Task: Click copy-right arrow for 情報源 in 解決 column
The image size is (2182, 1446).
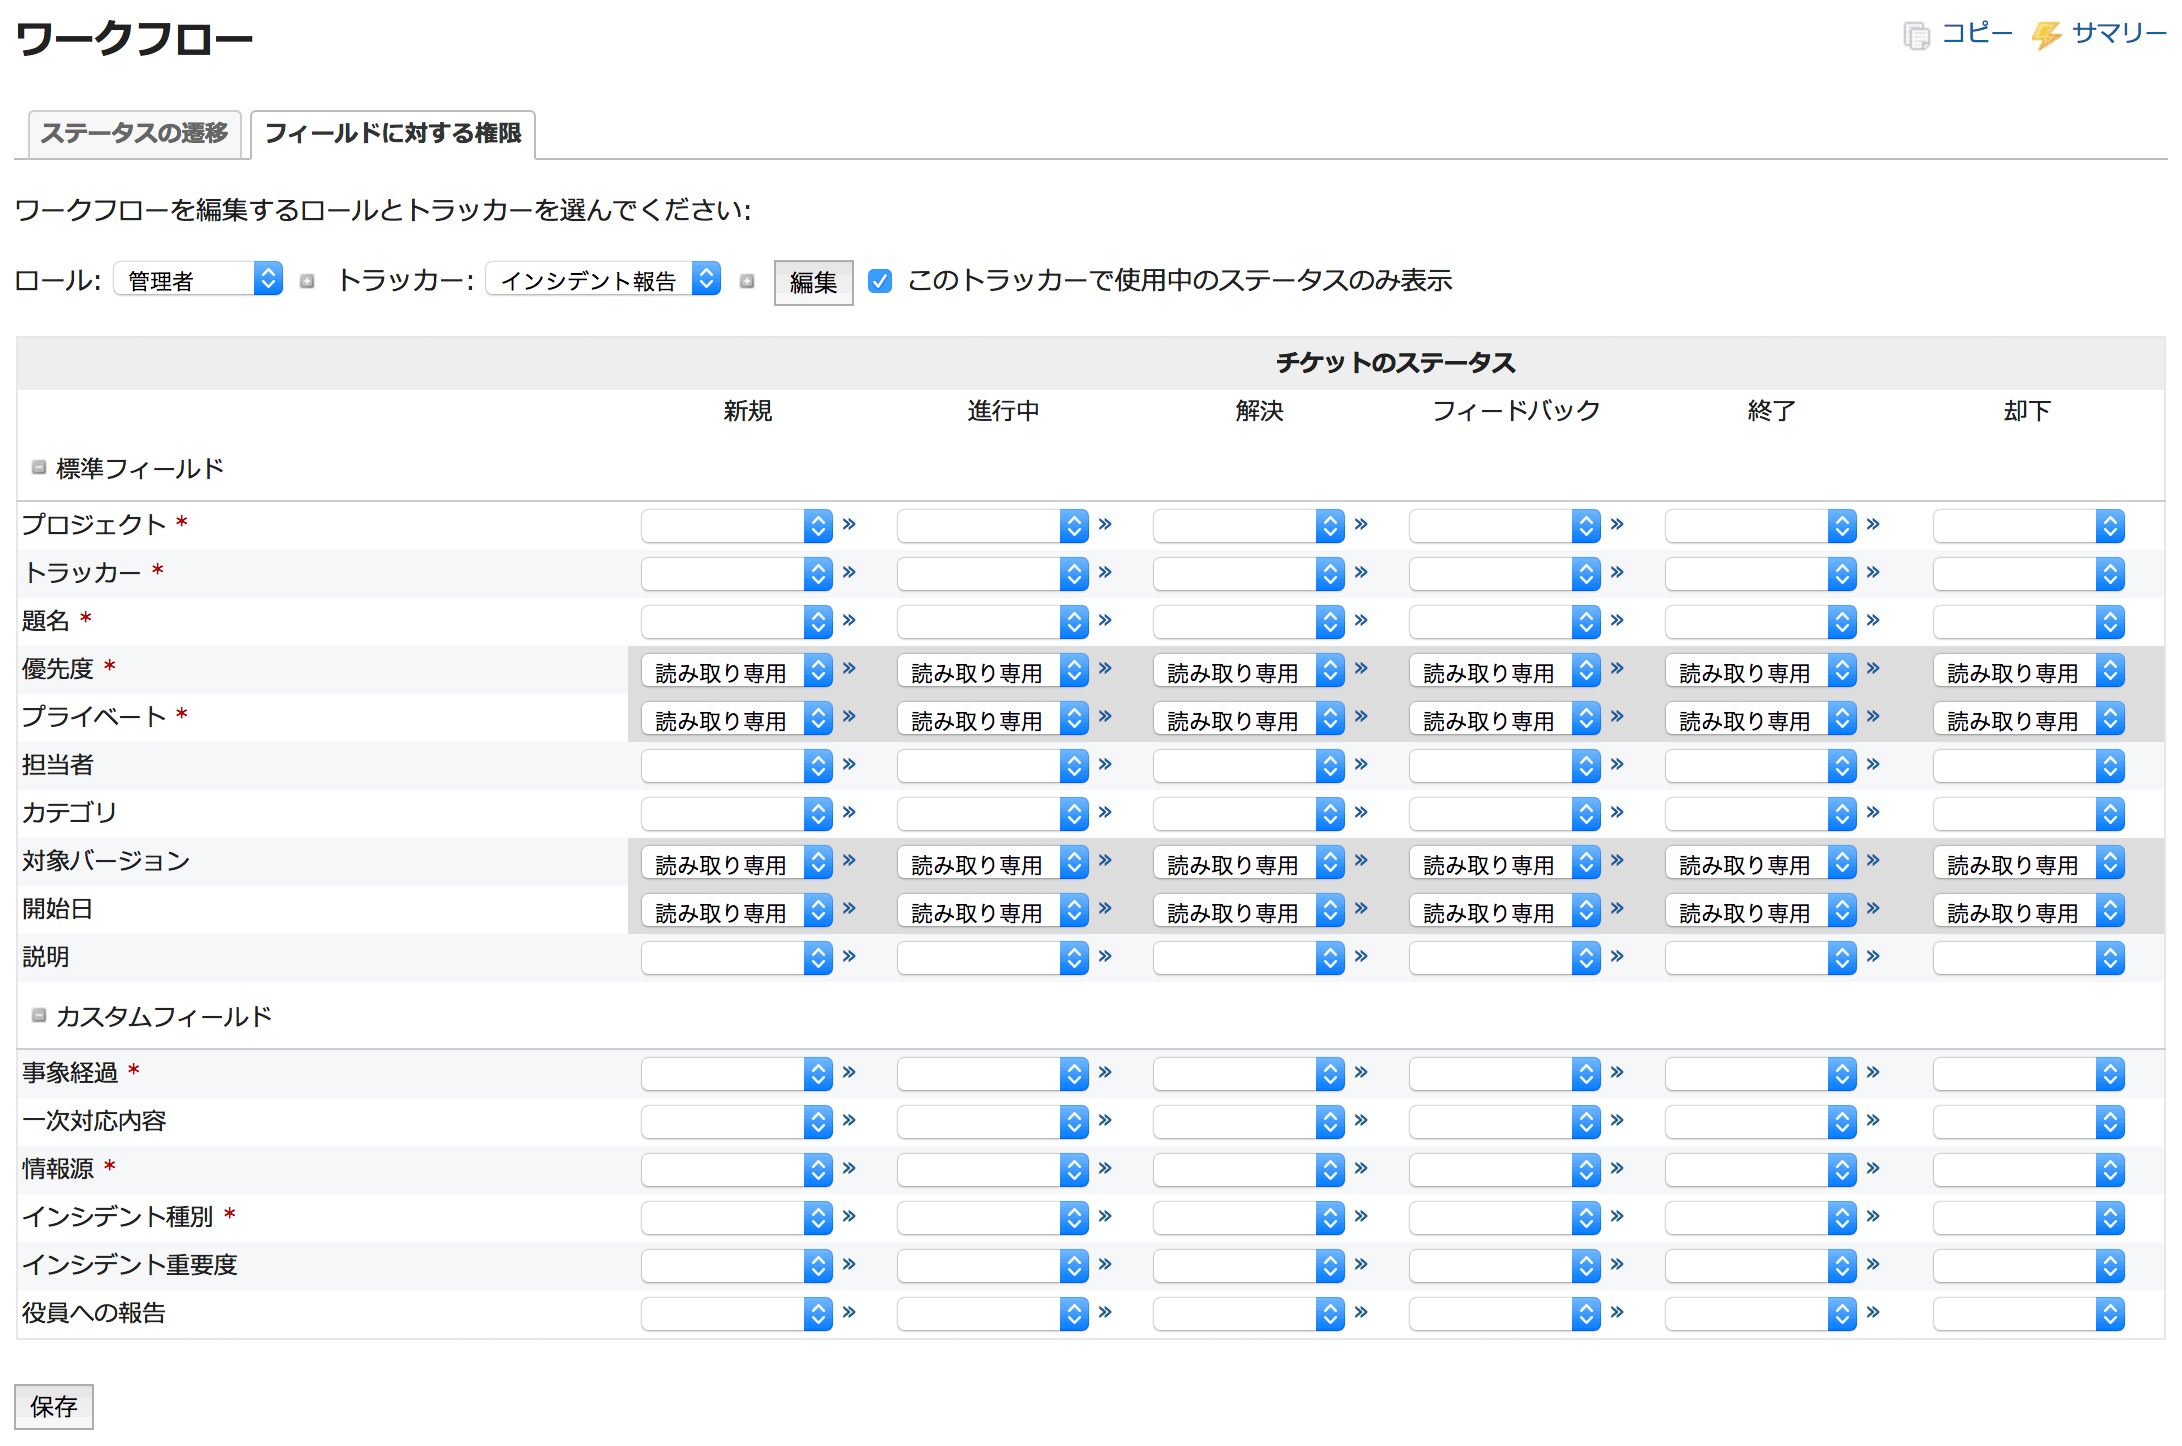Action: point(1361,1168)
